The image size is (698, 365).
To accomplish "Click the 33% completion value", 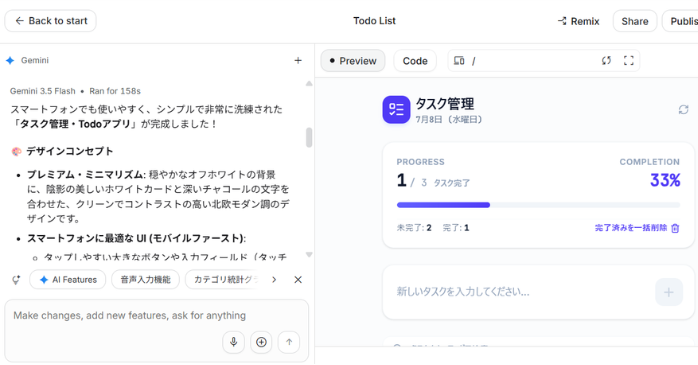I will [665, 180].
